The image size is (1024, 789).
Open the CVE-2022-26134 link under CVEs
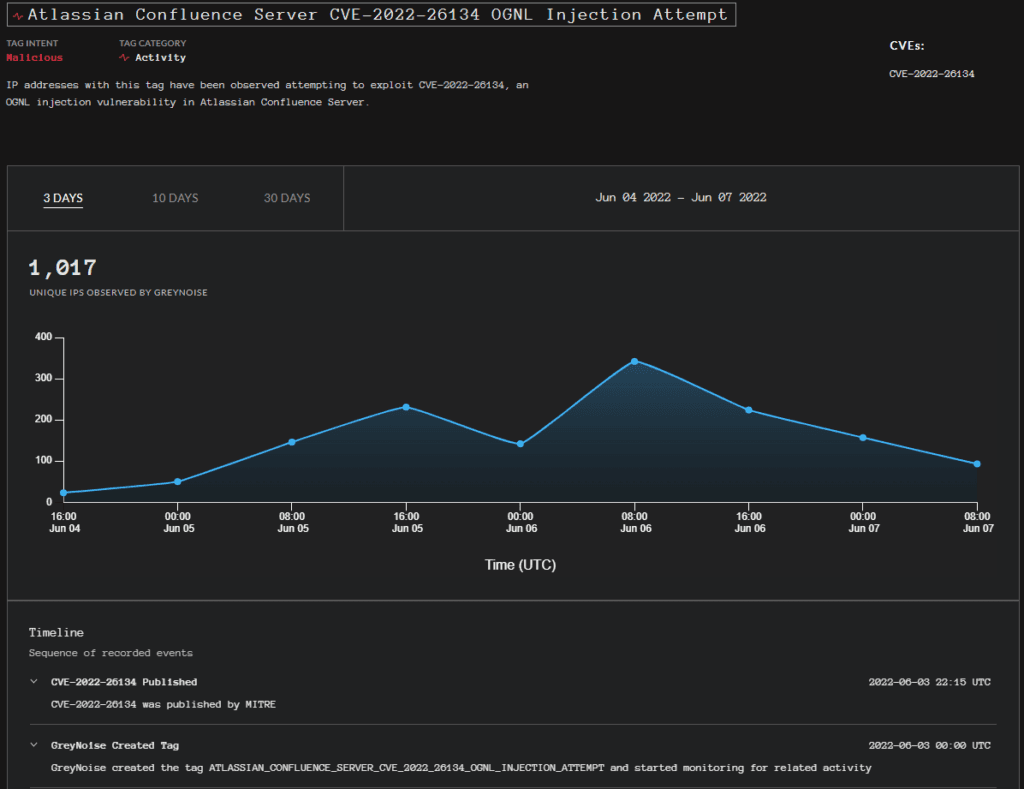(x=931, y=73)
